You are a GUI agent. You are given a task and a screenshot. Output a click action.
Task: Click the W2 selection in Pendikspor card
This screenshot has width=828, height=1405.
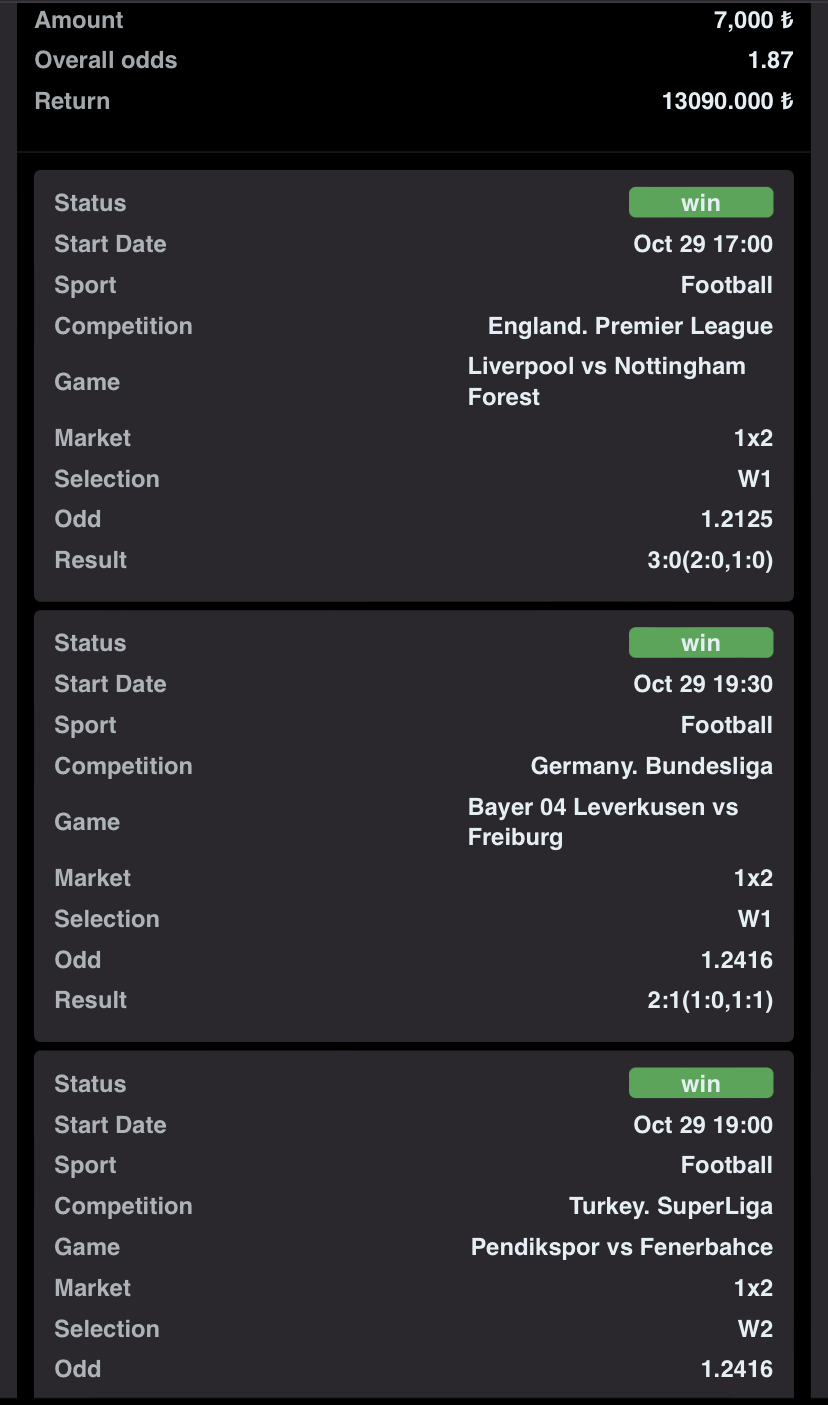(x=754, y=1329)
